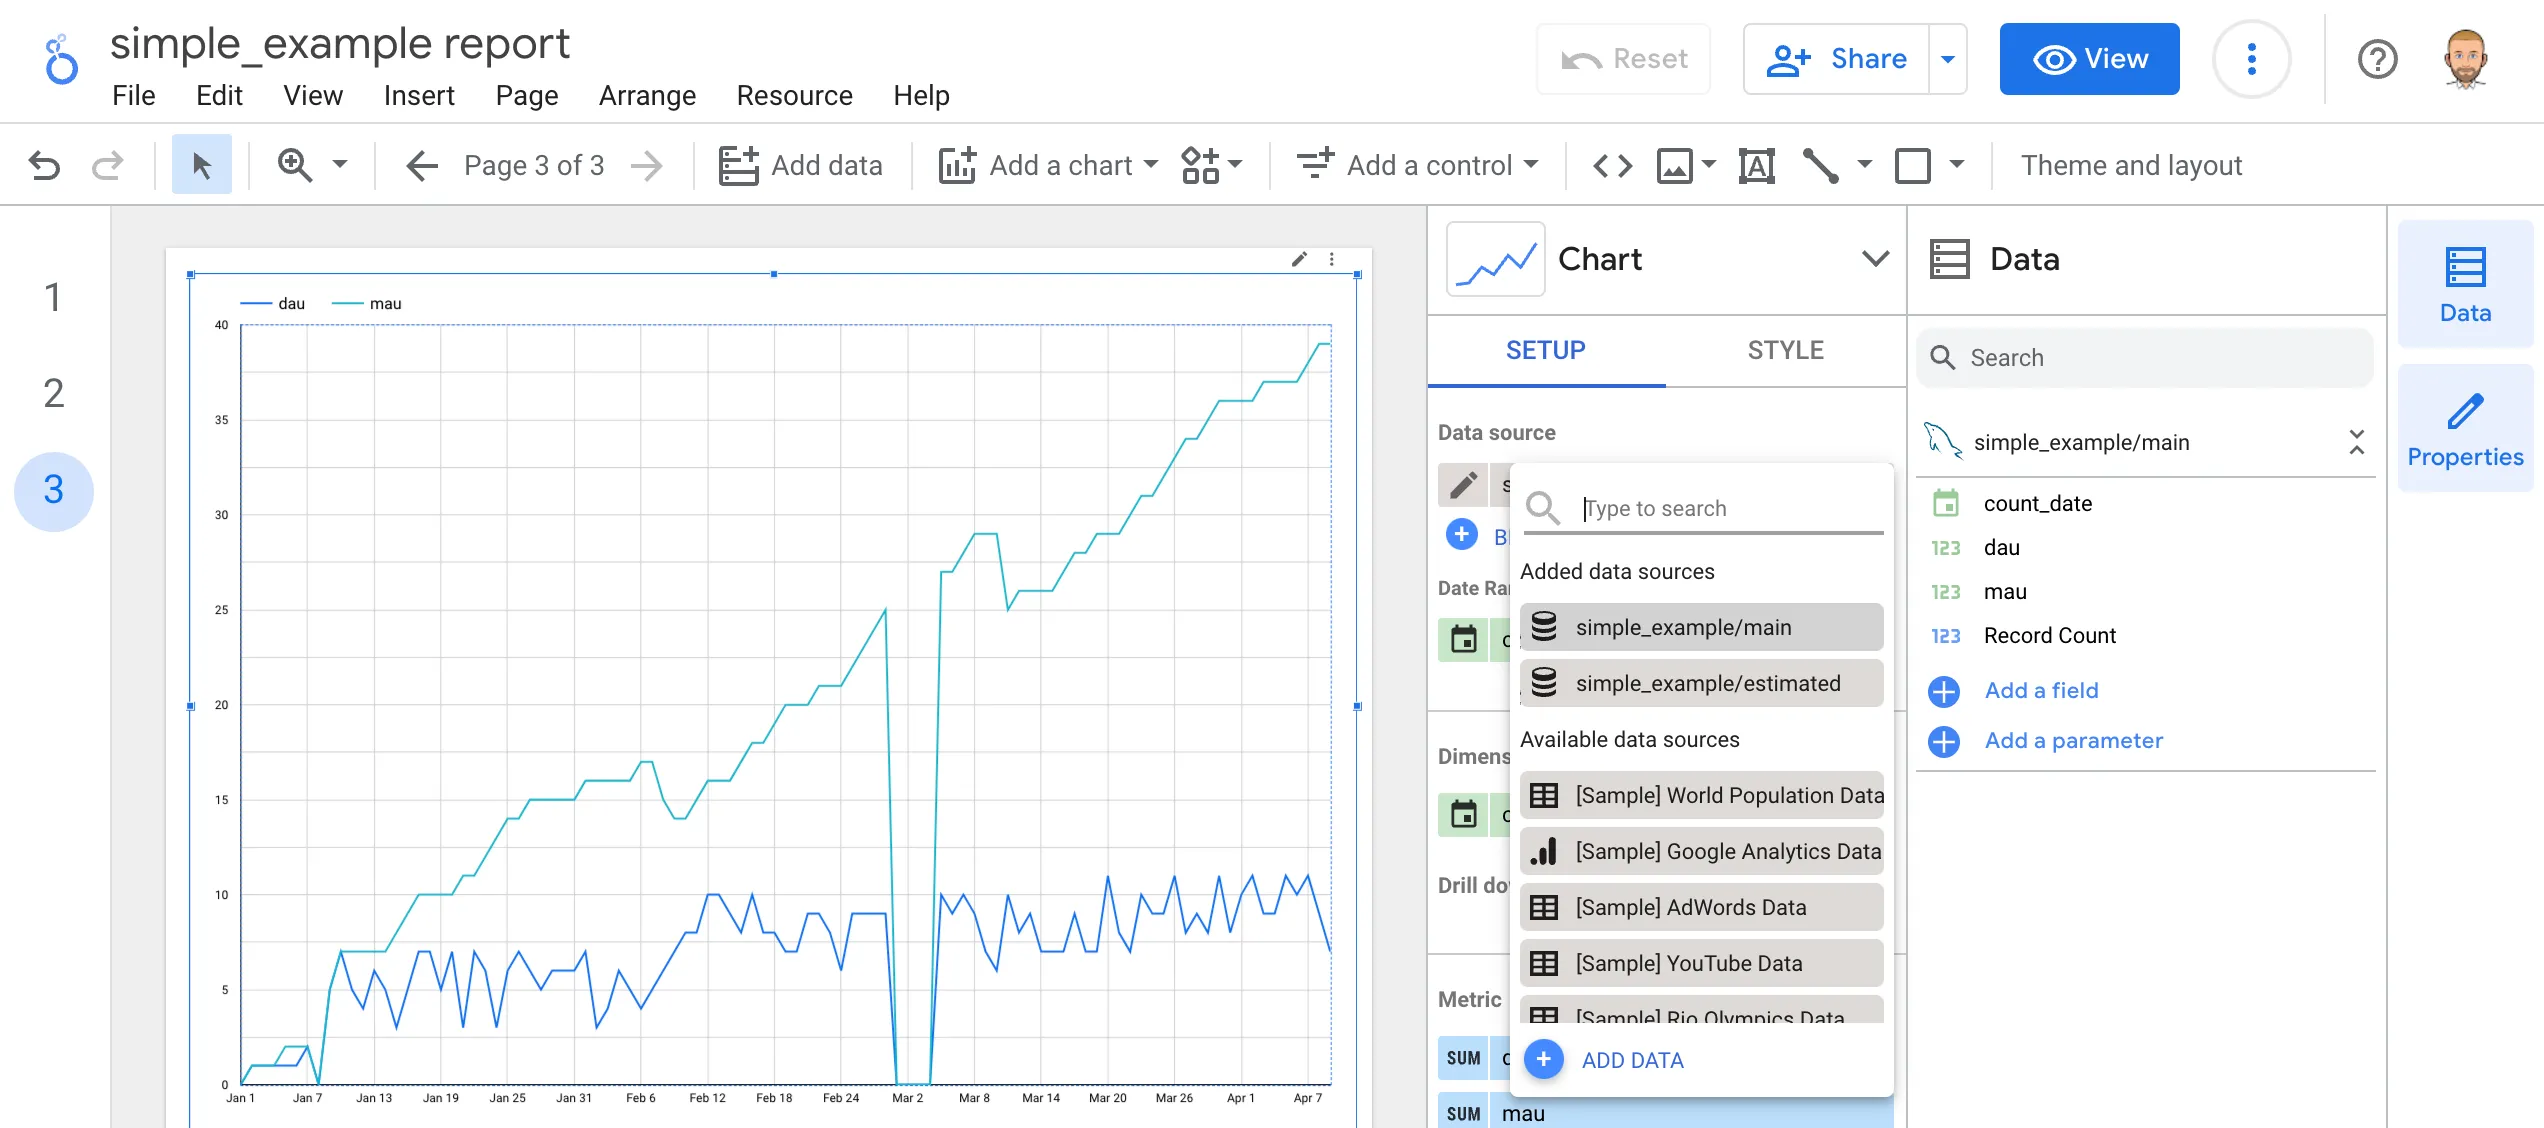
Task: Activate the selection arrow mode
Action: click(x=201, y=163)
